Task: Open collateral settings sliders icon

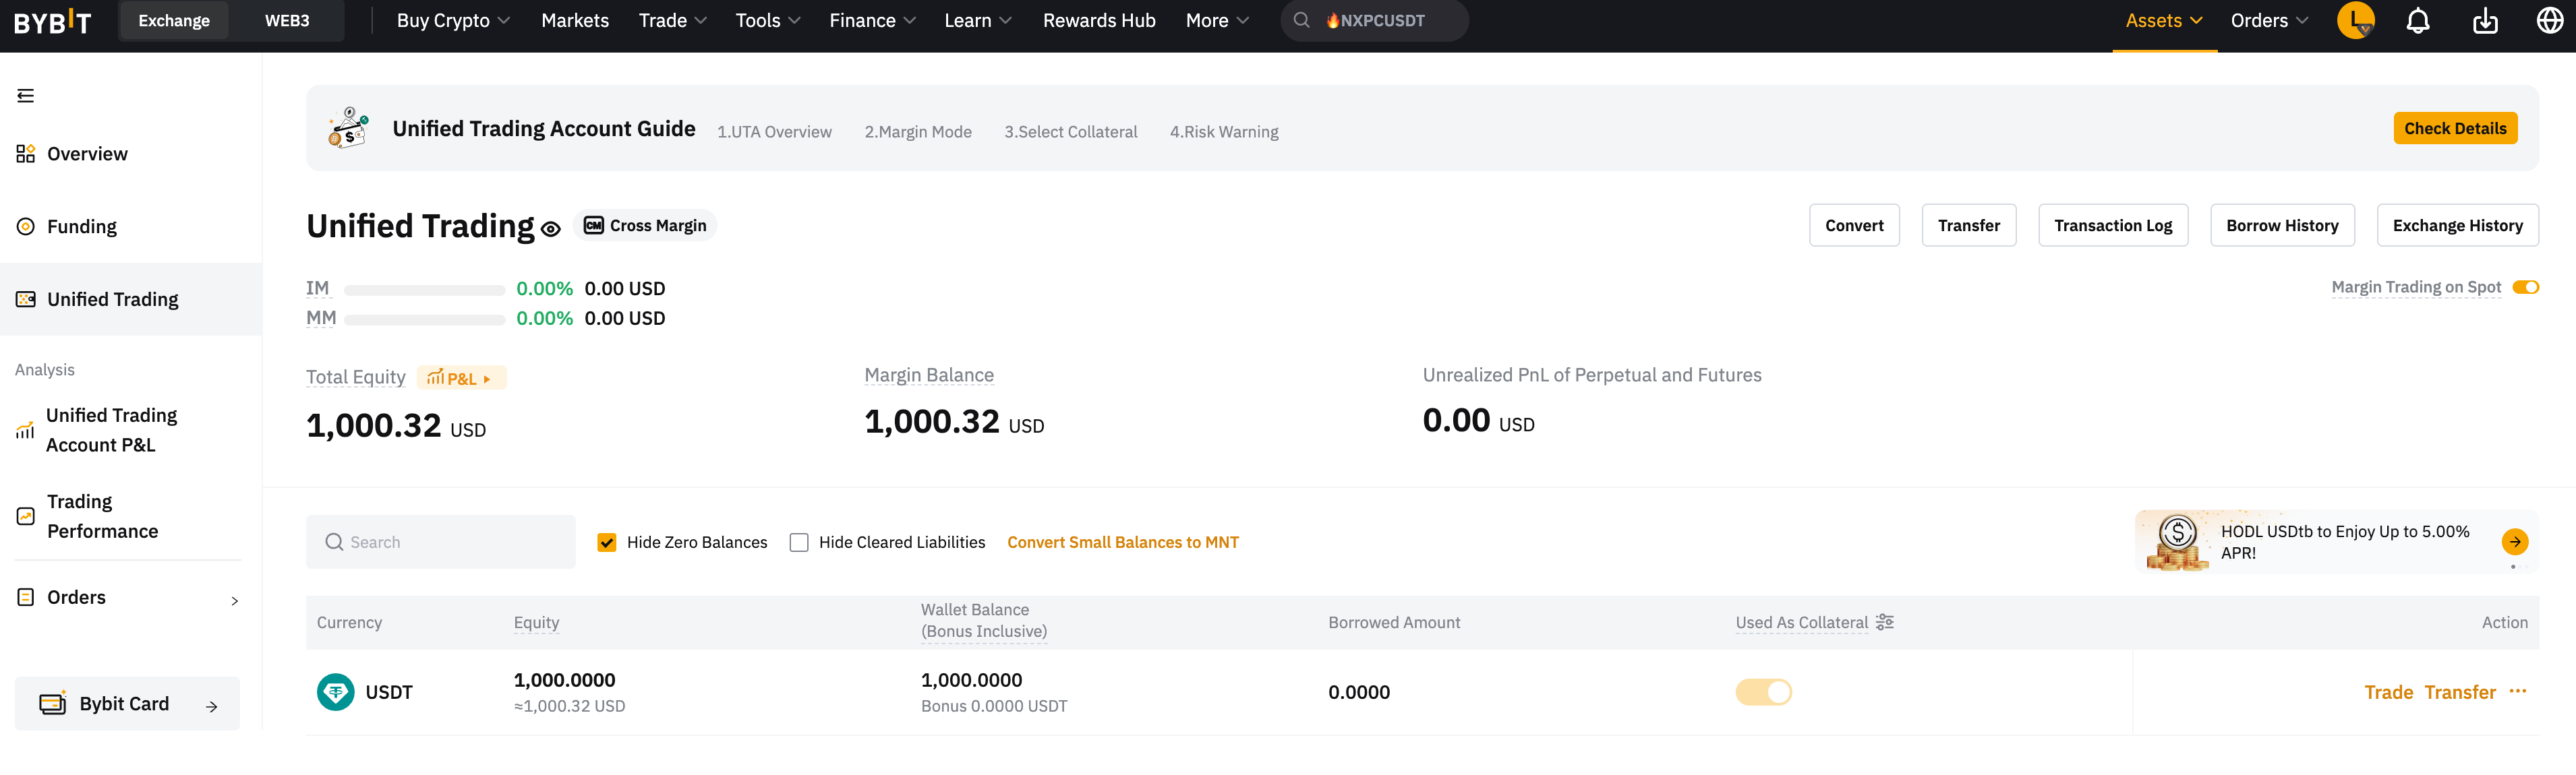Action: tap(1885, 623)
